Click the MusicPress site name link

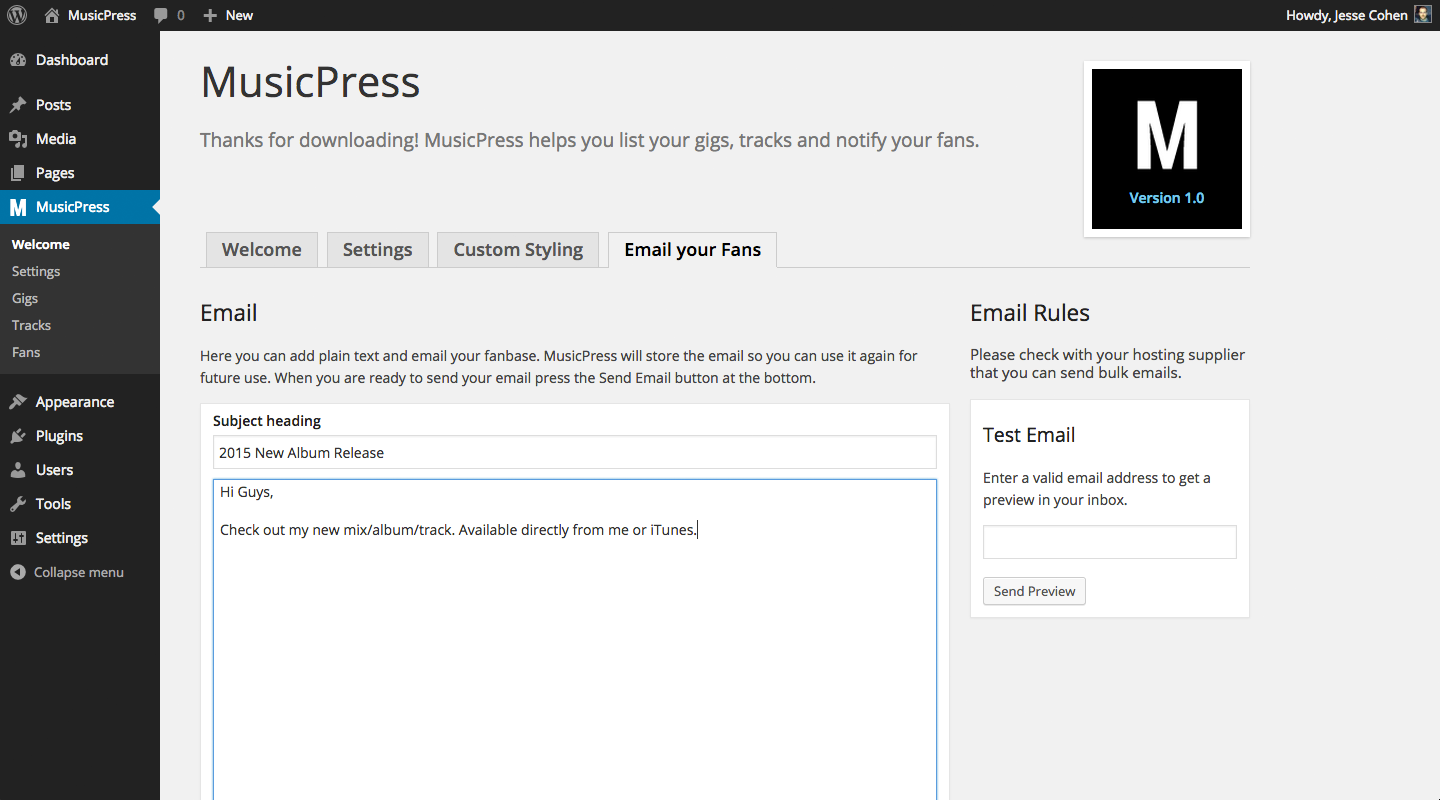(x=102, y=15)
